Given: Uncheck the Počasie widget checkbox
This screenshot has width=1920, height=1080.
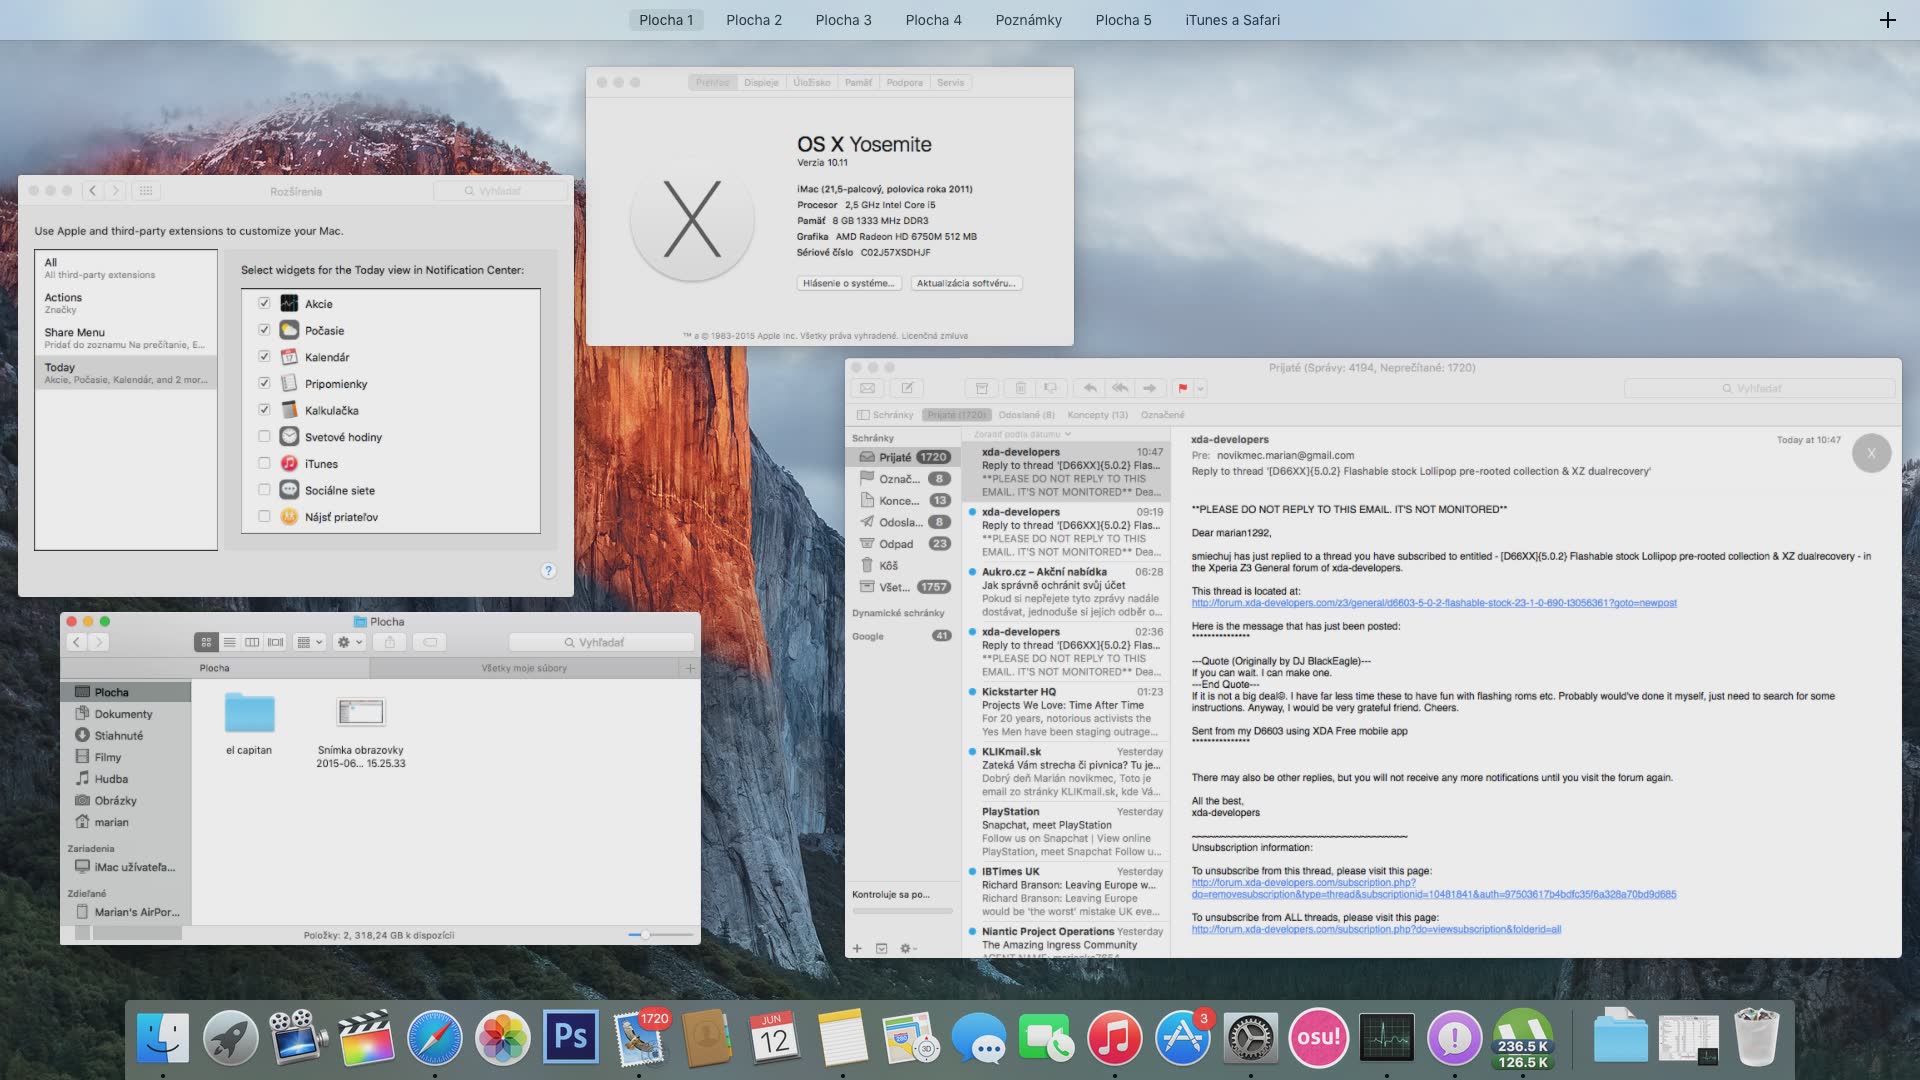Looking at the screenshot, I should click(264, 330).
